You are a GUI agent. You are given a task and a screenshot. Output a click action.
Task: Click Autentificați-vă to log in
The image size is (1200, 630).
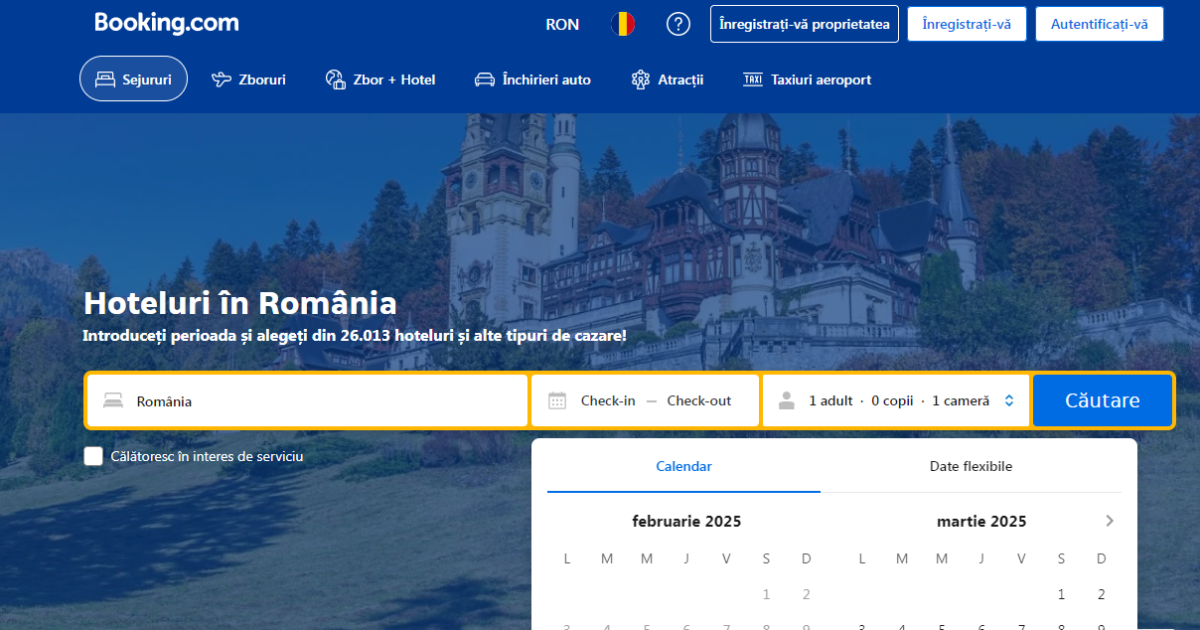click(1099, 24)
